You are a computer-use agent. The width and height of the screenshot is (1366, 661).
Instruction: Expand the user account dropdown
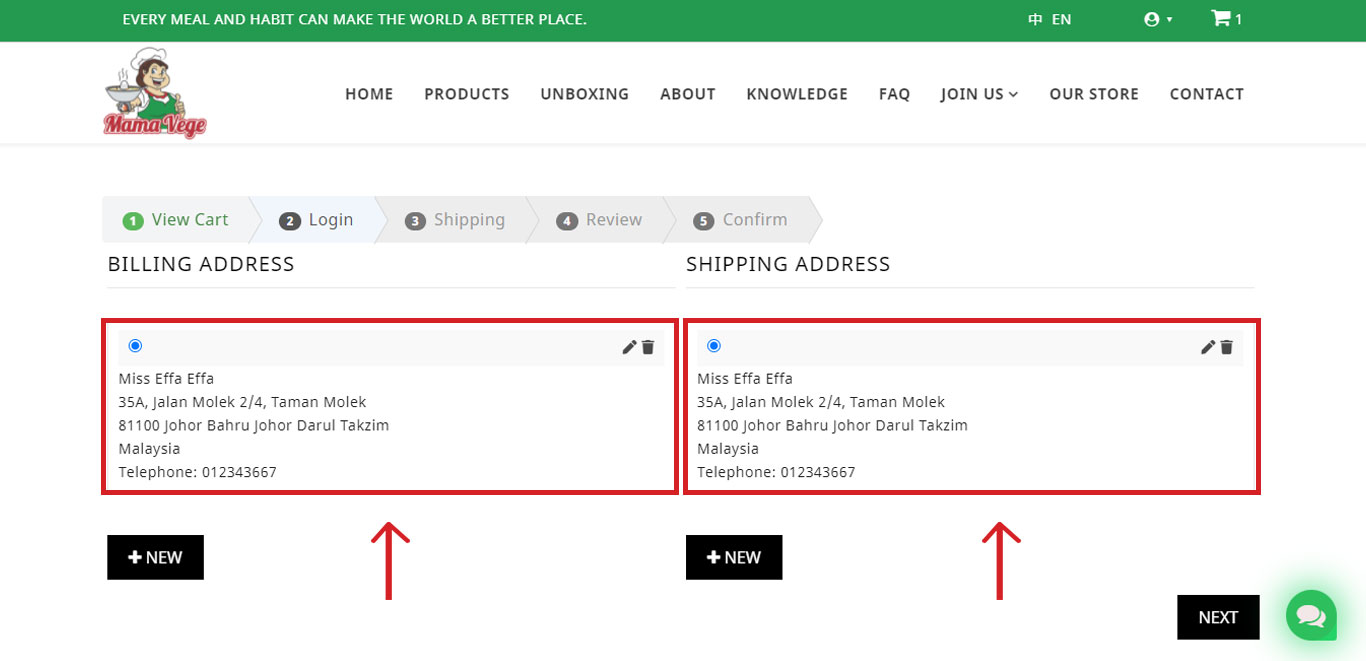tap(1158, 19)
